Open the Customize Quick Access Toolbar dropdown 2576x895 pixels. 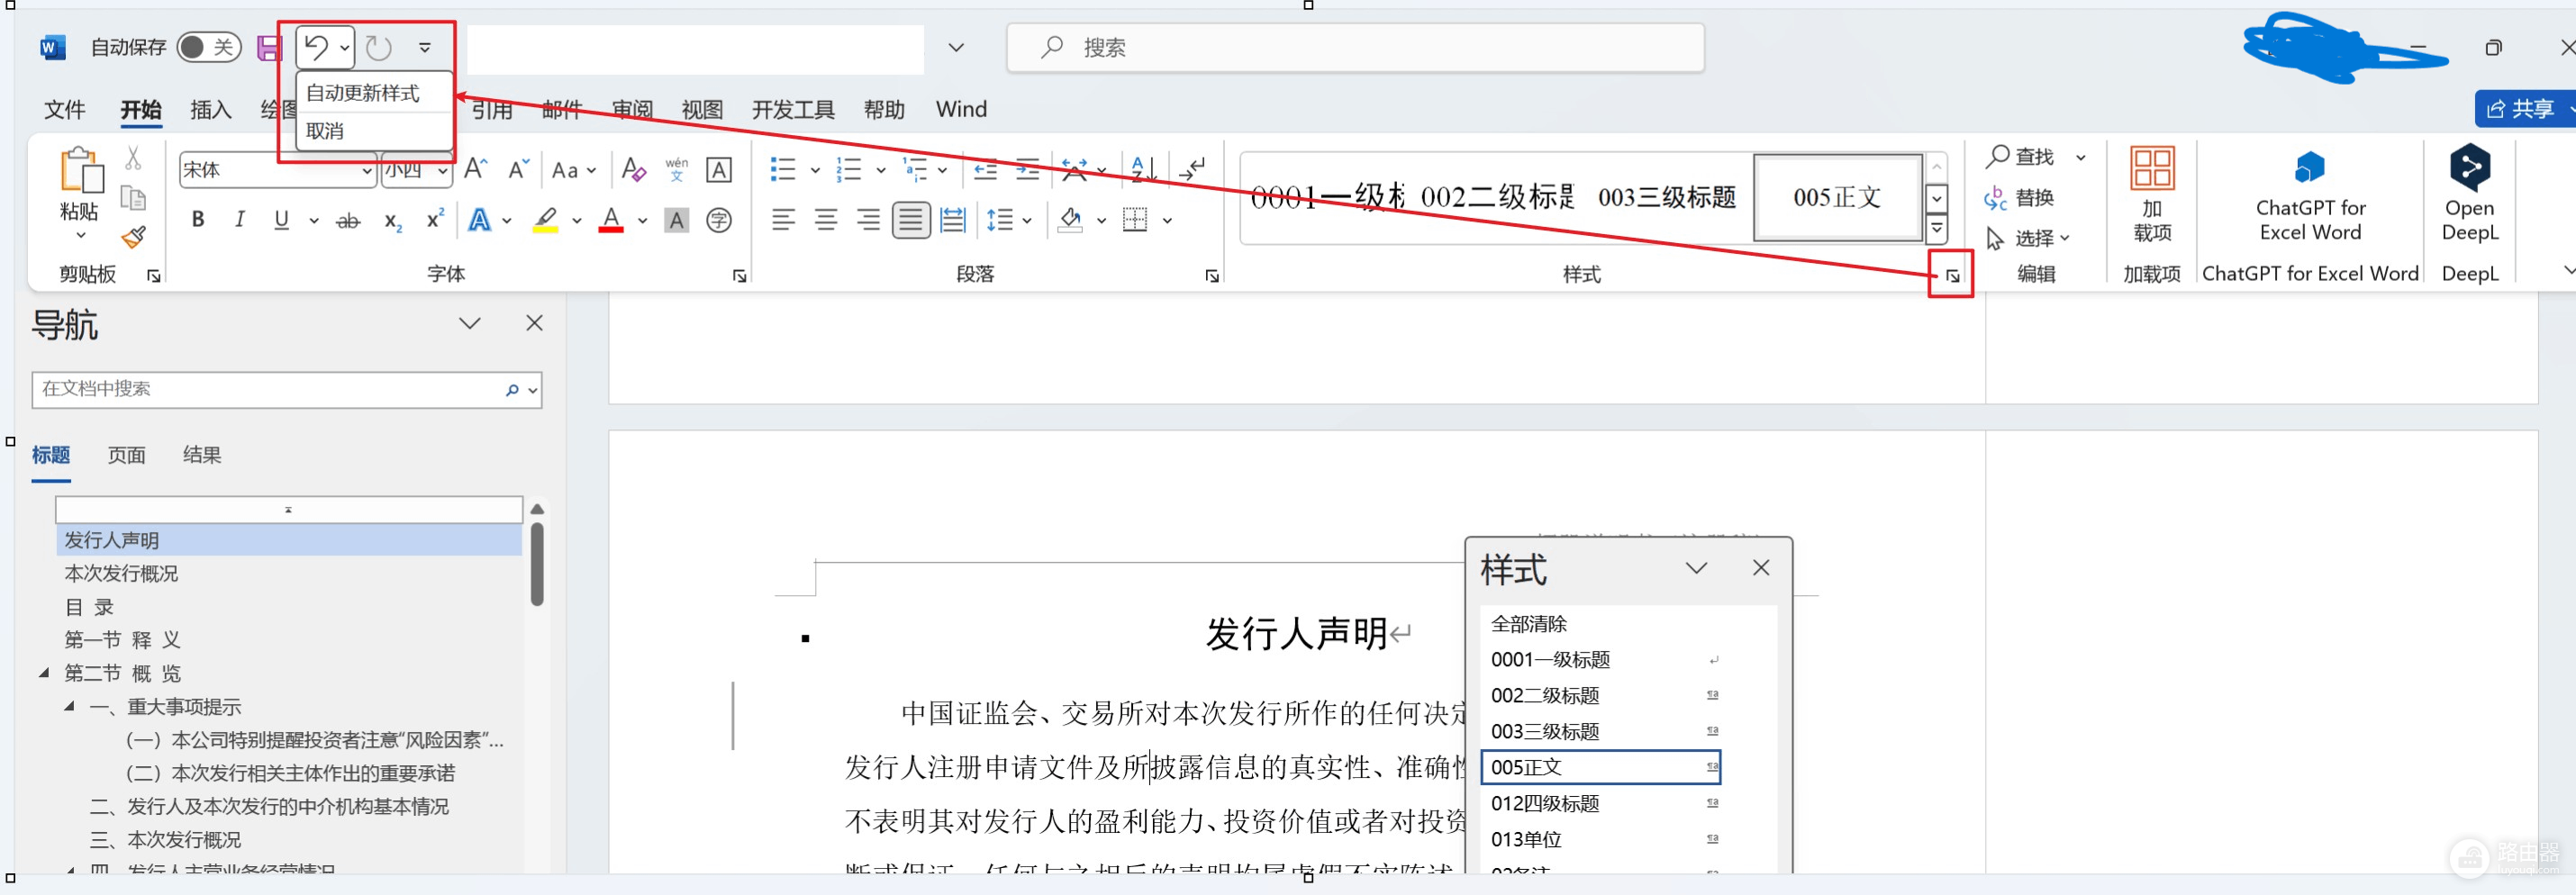(425, 47)
